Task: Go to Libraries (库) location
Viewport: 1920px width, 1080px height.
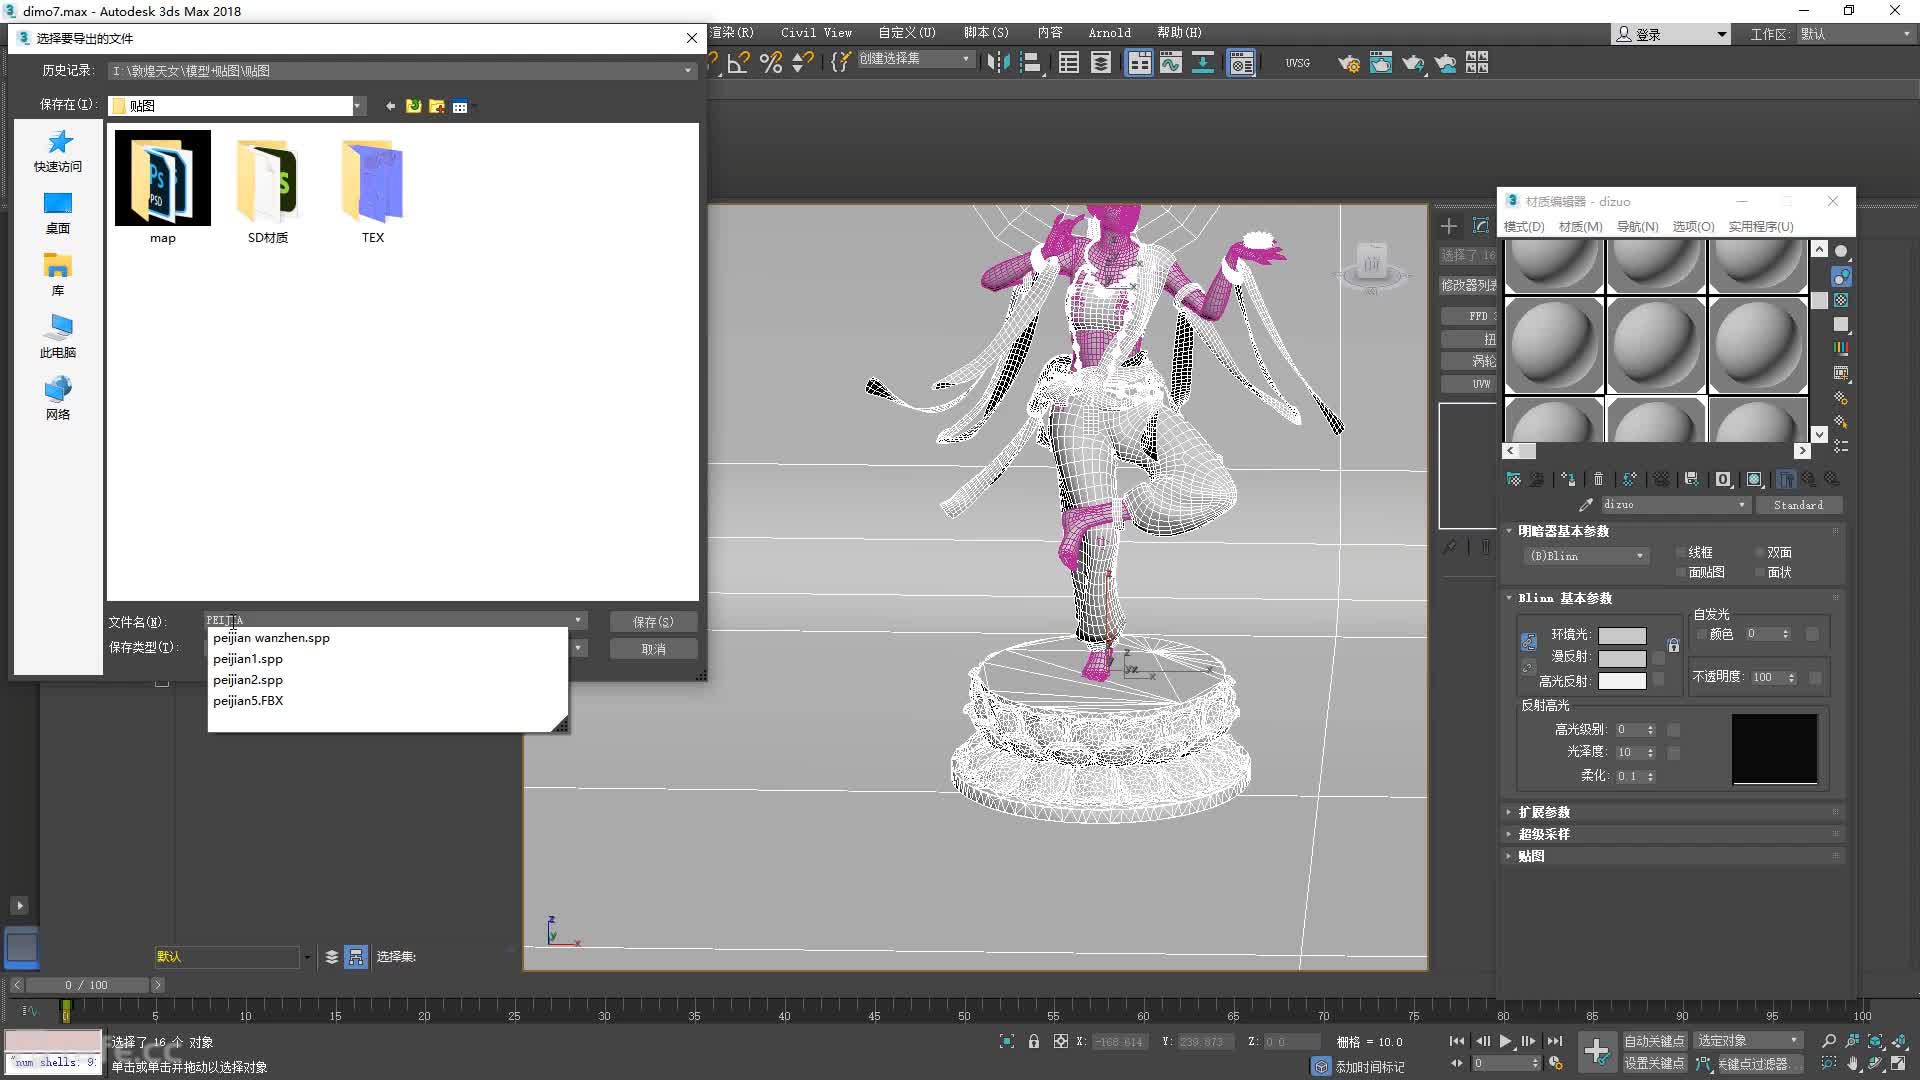Action: pos(58,275)
